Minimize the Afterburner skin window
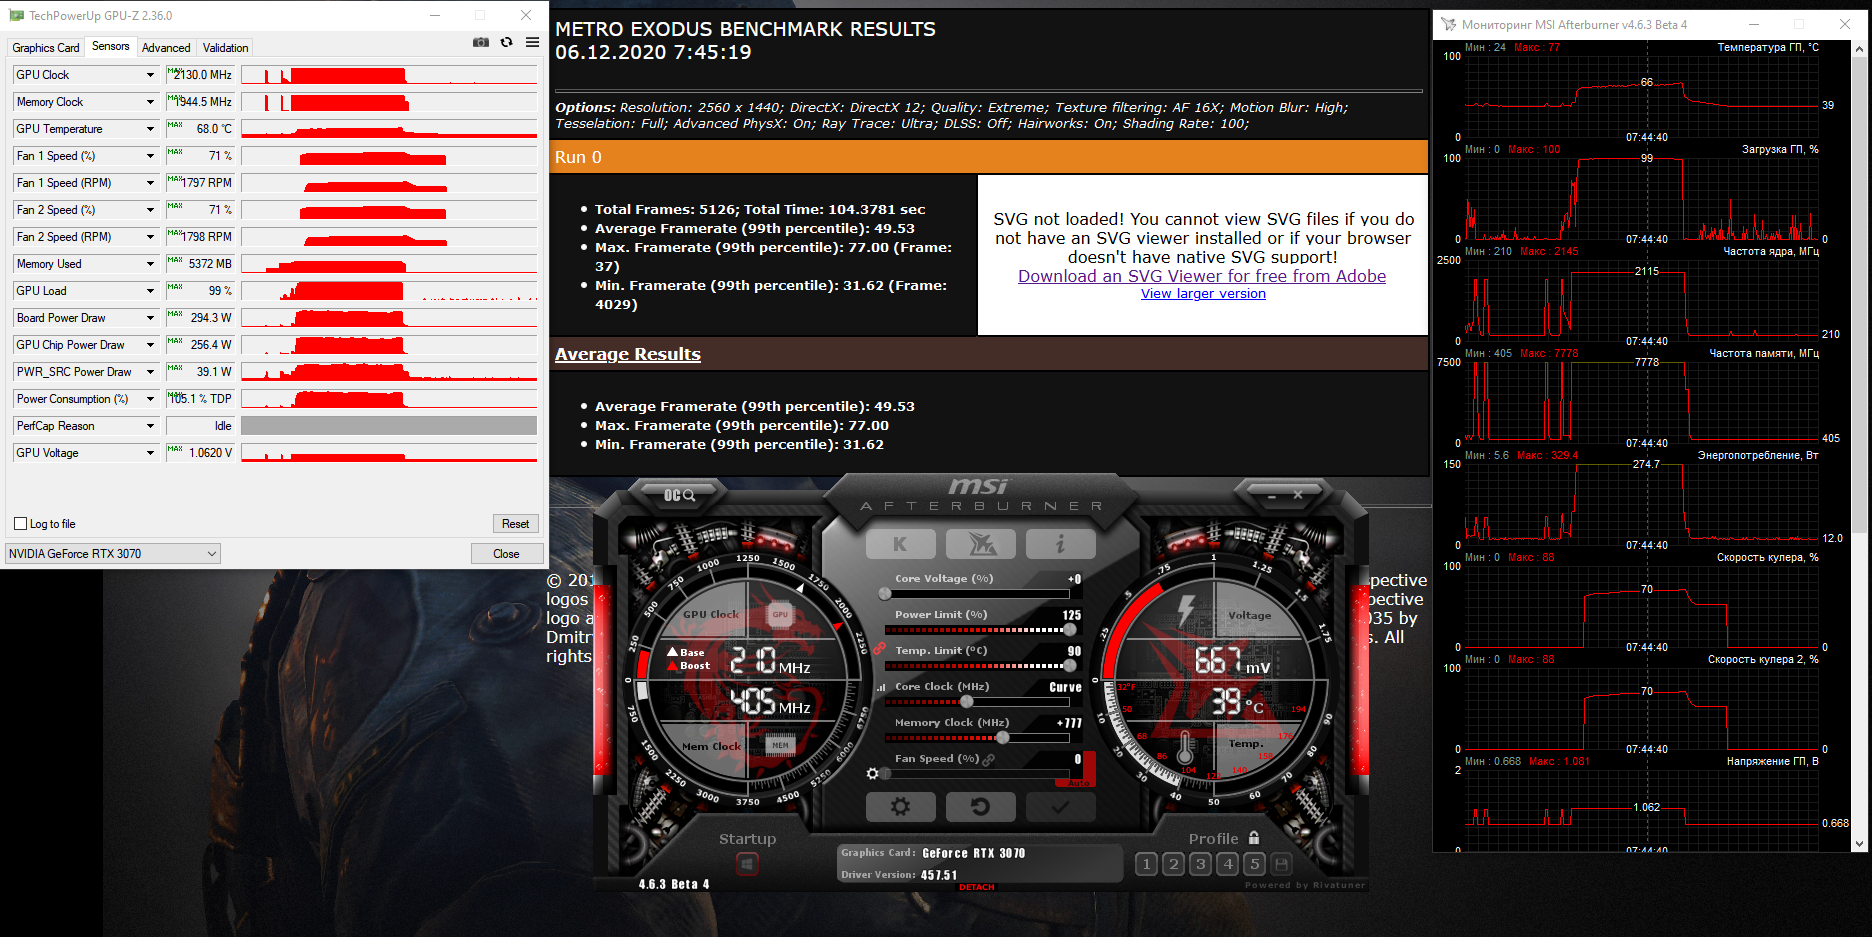Screen dimensions: 1872x937 1272,495
